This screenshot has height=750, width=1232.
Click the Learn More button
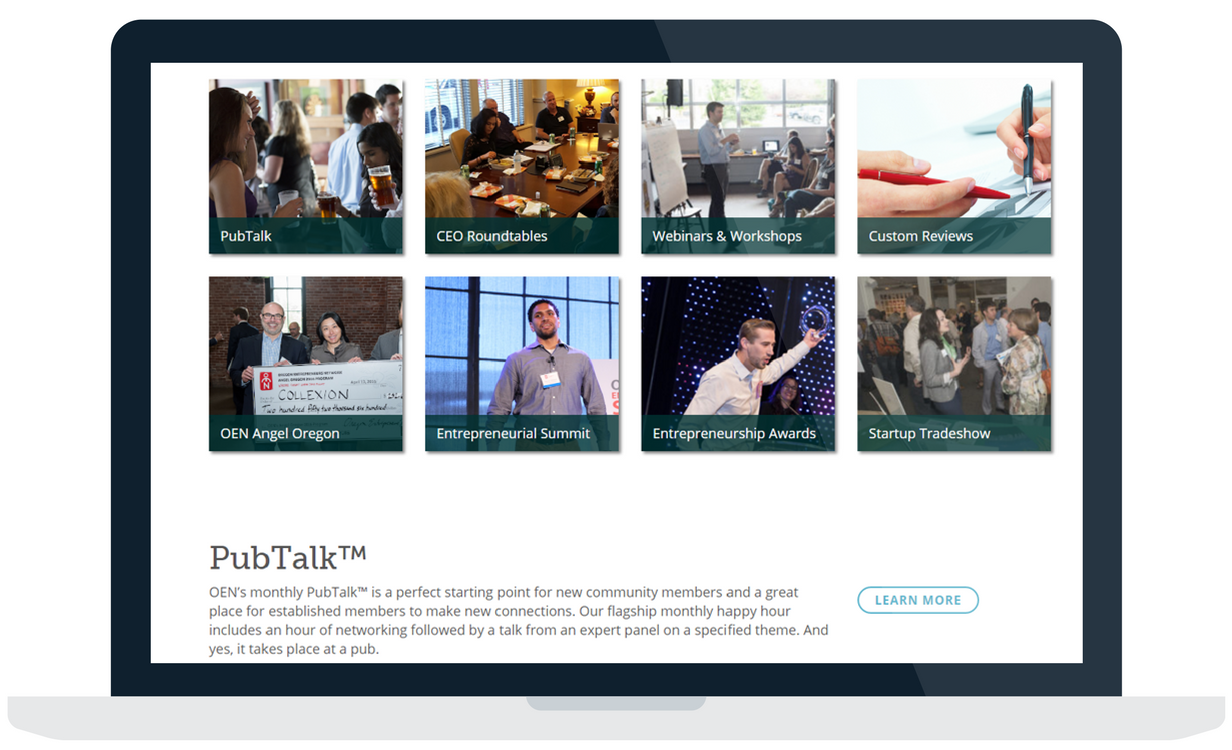tap(918, 600)
